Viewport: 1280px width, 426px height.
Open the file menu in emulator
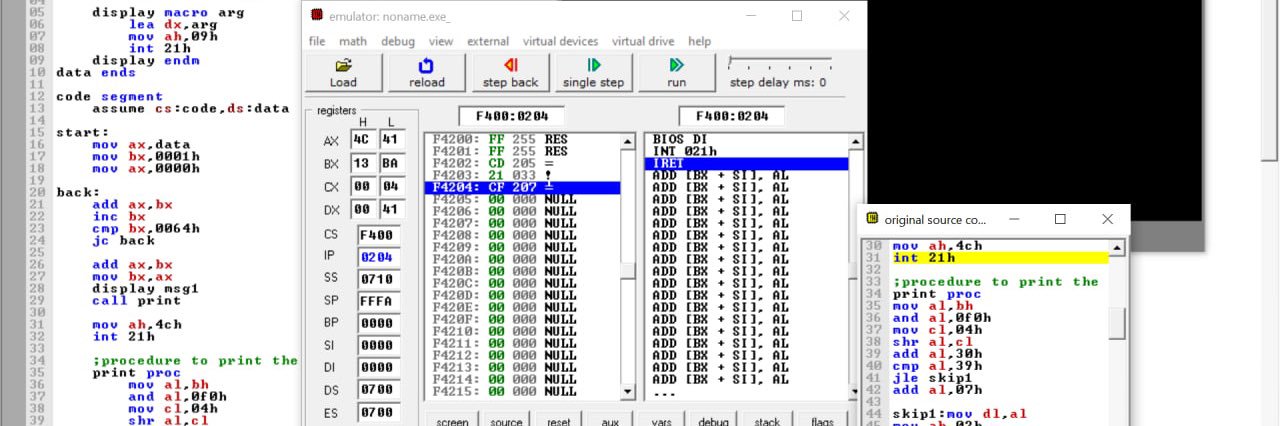(317, 41)
